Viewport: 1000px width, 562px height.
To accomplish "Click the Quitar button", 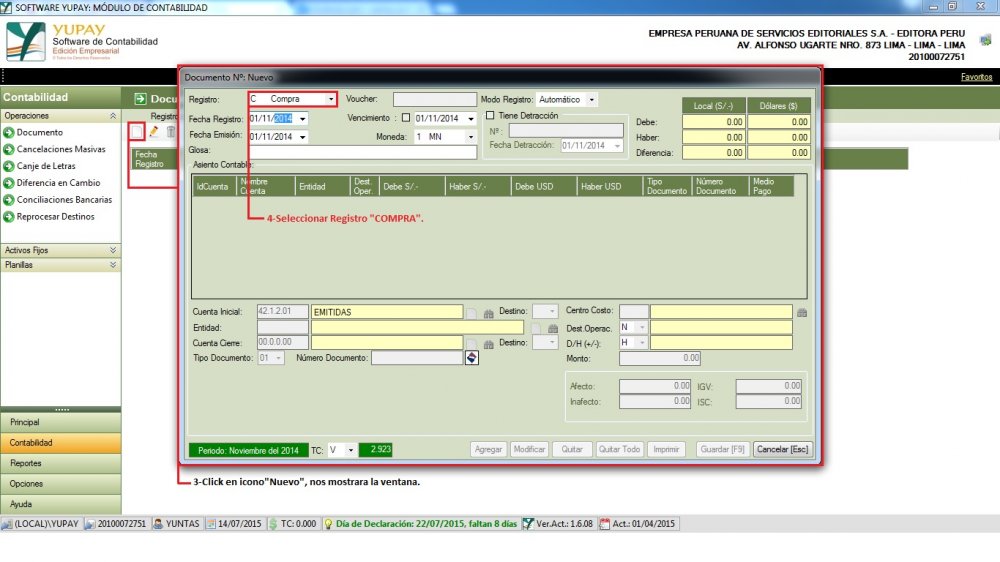I will tap(572, 449).
